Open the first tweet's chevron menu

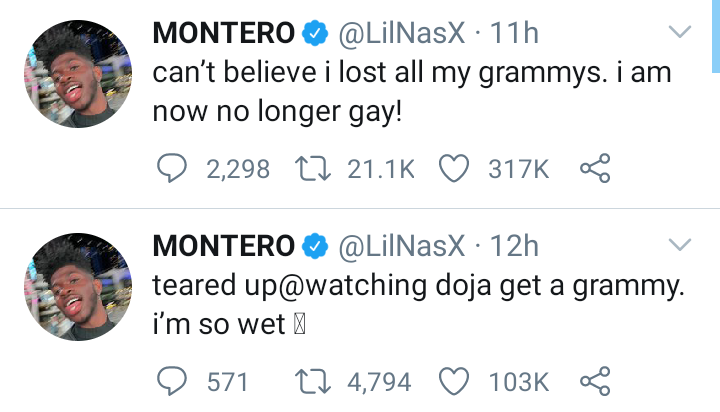pos(679,34)
